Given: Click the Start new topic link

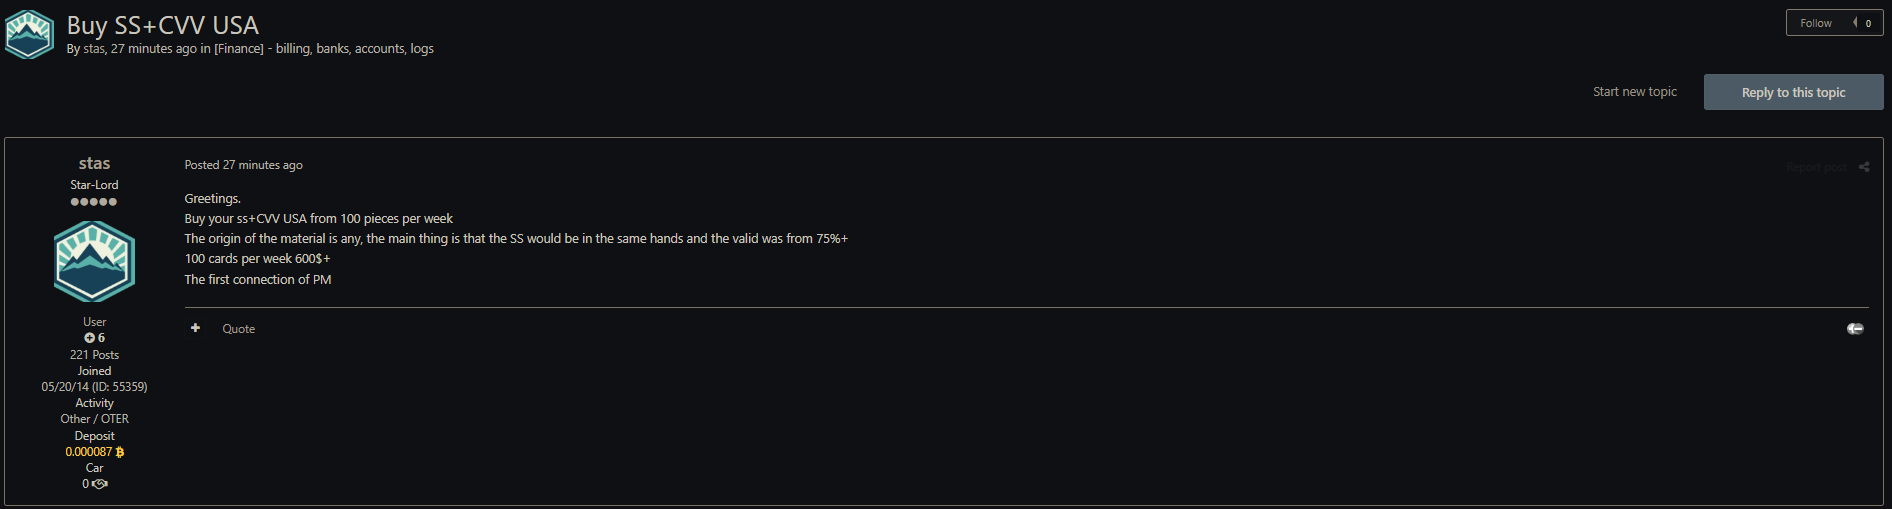Looking at the screenshot, I should point(1634,92).
